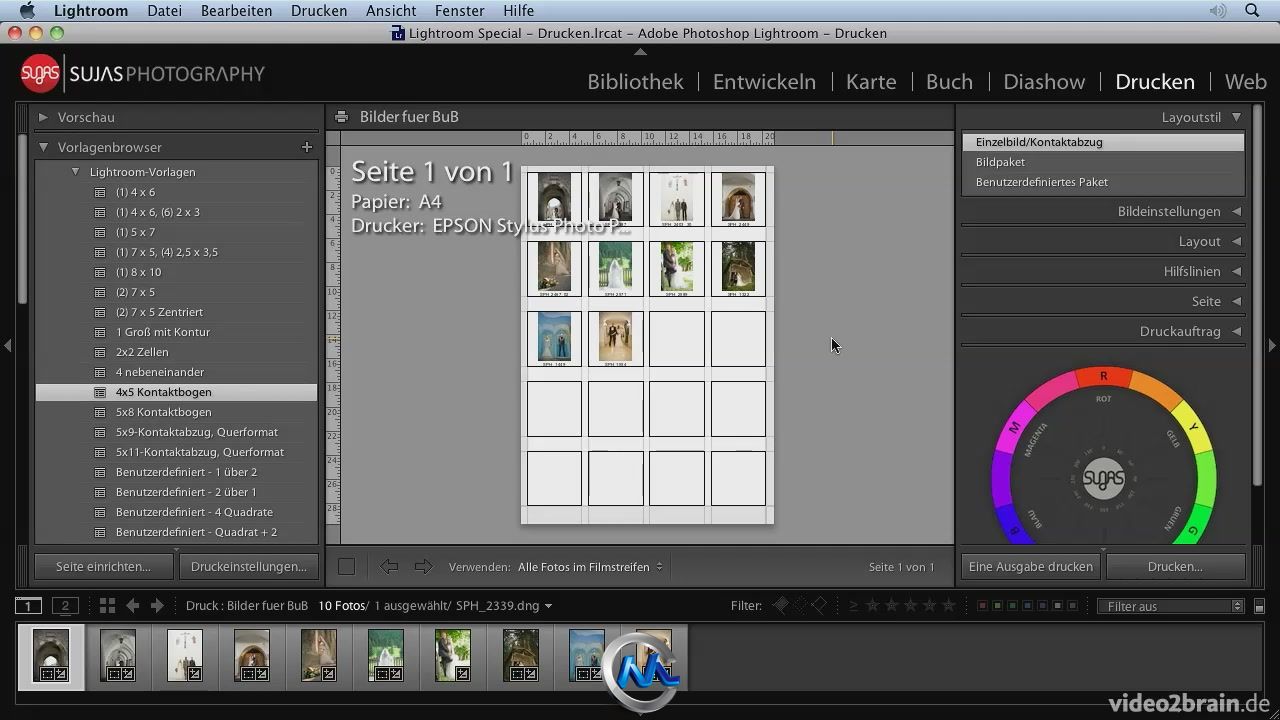Image resolution: width=1280 pixels, height=720 pixels.
Task: Click the template icon of 5x8 Kontaktbogen
Action: tap(100, 412)
